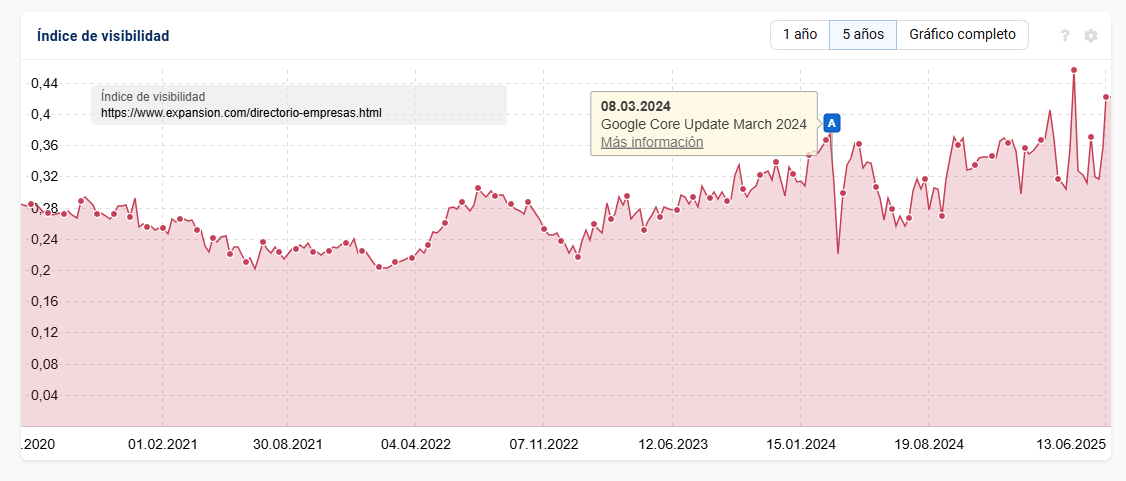The image size is (1126, 481).
Task: Click the blue 'A' event pin marker
Action: [x=832, y=123]
